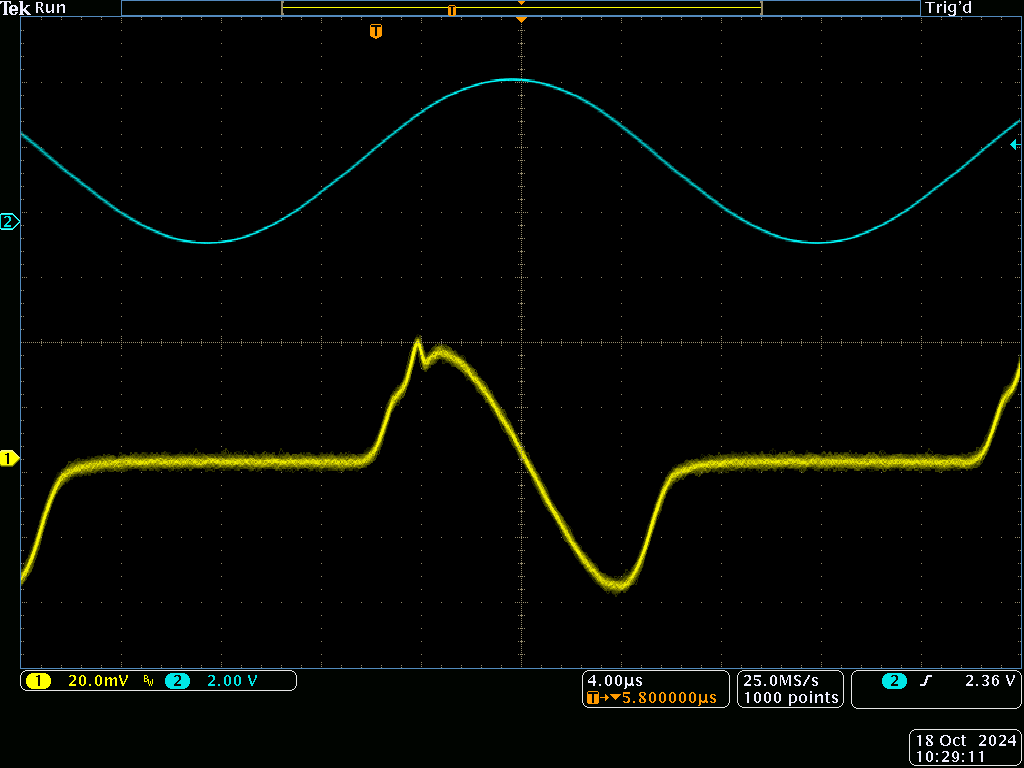Click the Channel 1 ground reference marker
The width and height of the screenshot is (1024, 768).
click(10, 457)
